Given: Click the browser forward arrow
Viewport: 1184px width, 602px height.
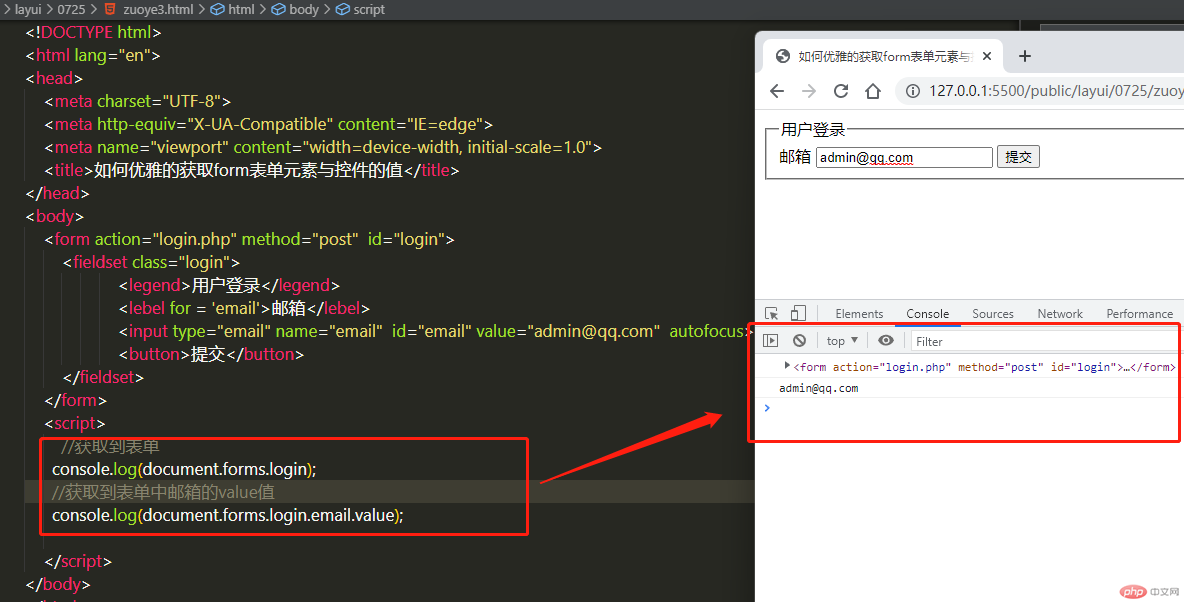Looking at the screenshot, I should pyautogui.click(x=809, y=91).
